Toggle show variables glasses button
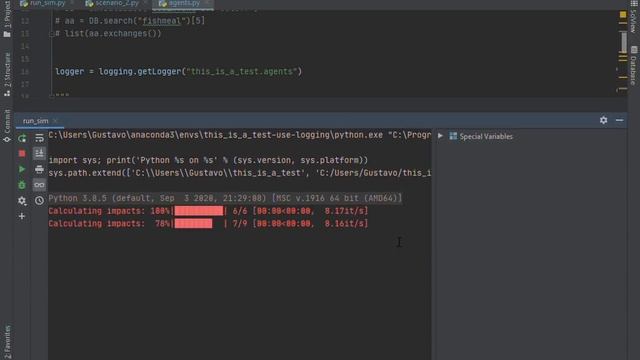The width and height of the screenshot is (640, 360). coord(39,185)
